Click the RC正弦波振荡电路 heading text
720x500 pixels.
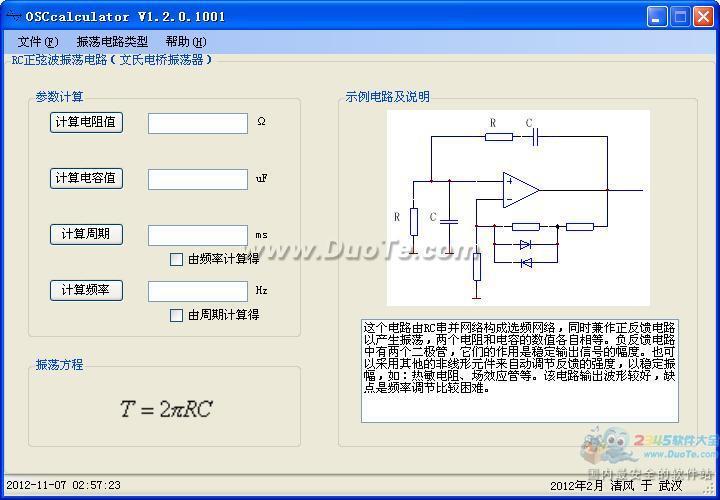click(112, 60)
